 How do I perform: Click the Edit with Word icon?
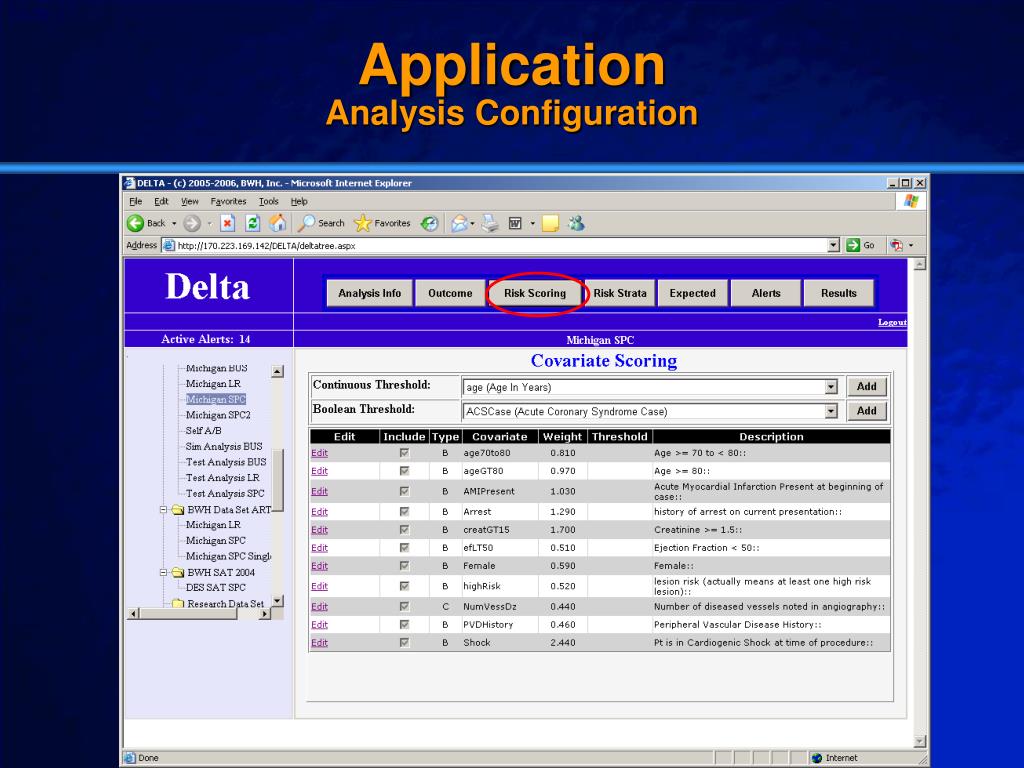point(515,223)
